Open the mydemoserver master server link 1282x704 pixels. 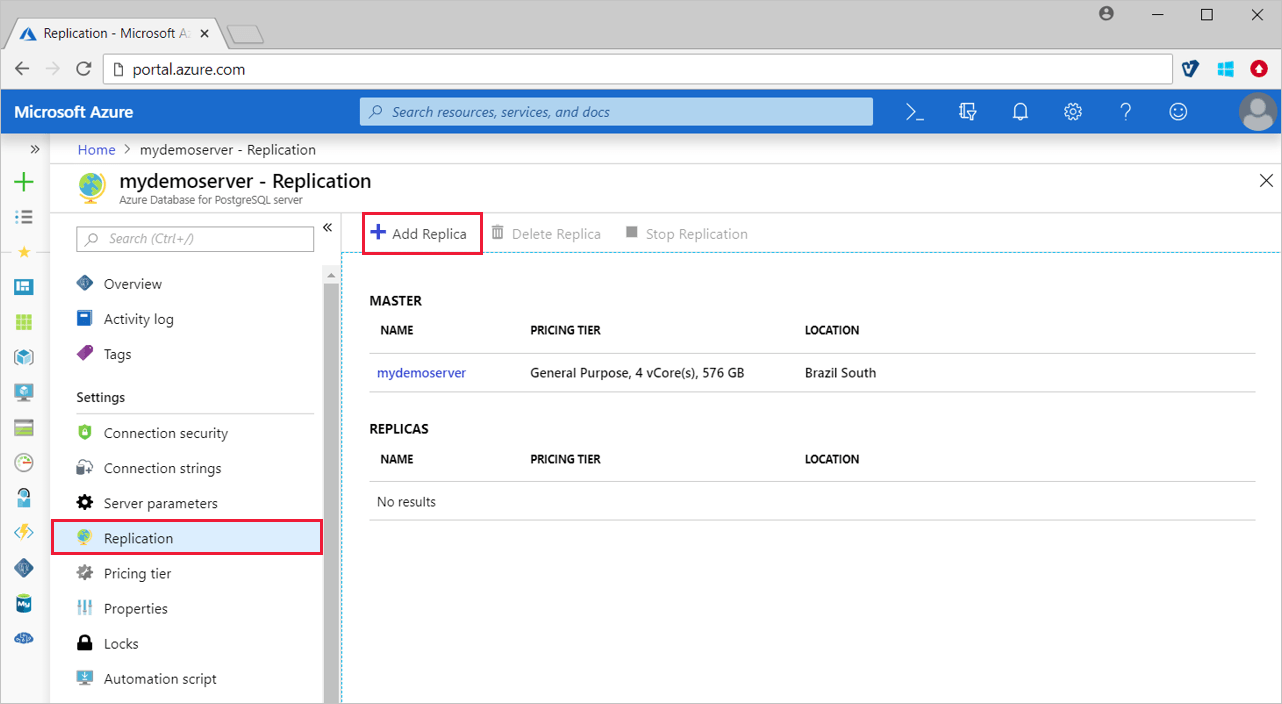(421, 372)
